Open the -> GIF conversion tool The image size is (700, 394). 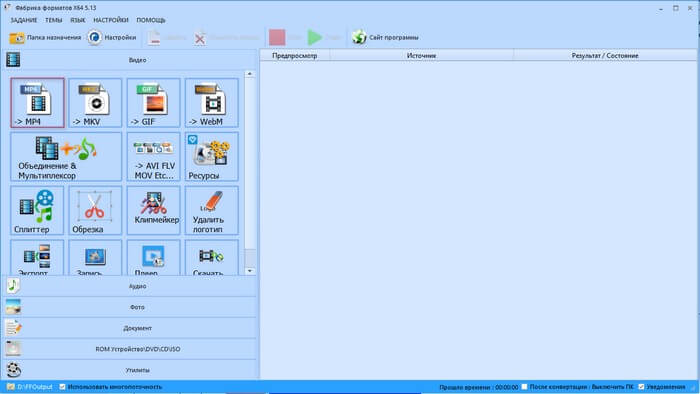click(x=154, y=103)
